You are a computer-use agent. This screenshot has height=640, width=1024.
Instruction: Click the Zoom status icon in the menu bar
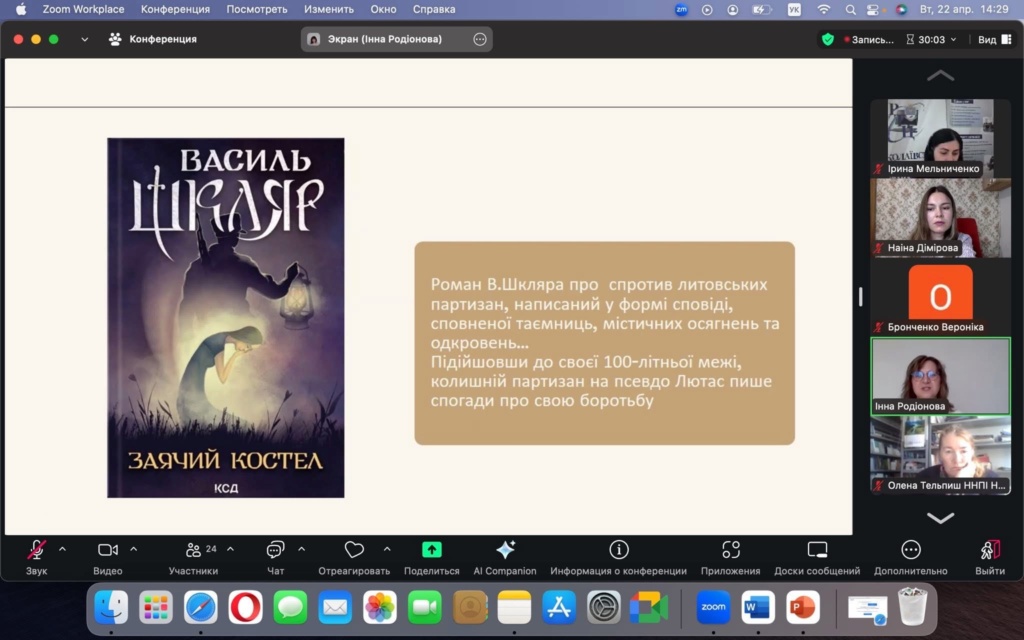(x=681, y=9)
